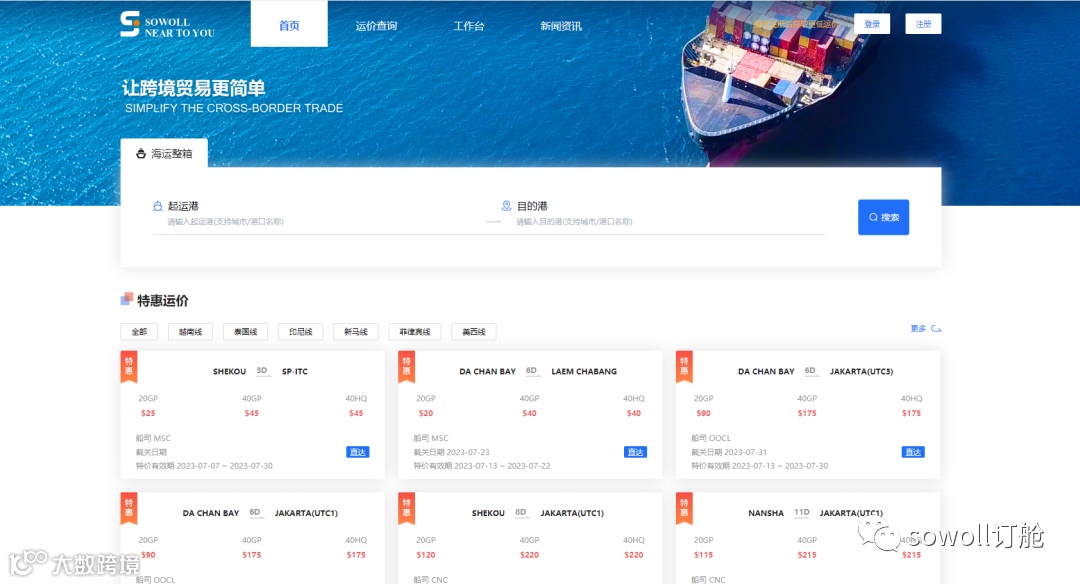1080x584 pixels.
Task: Click the ship icon in 海运整箱 tab
Action: 141,154
